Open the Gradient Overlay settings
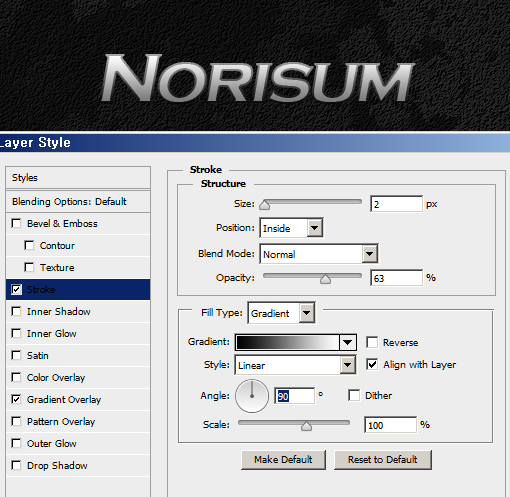The width and height of the screenshot is (510, 497). (64, 400)
